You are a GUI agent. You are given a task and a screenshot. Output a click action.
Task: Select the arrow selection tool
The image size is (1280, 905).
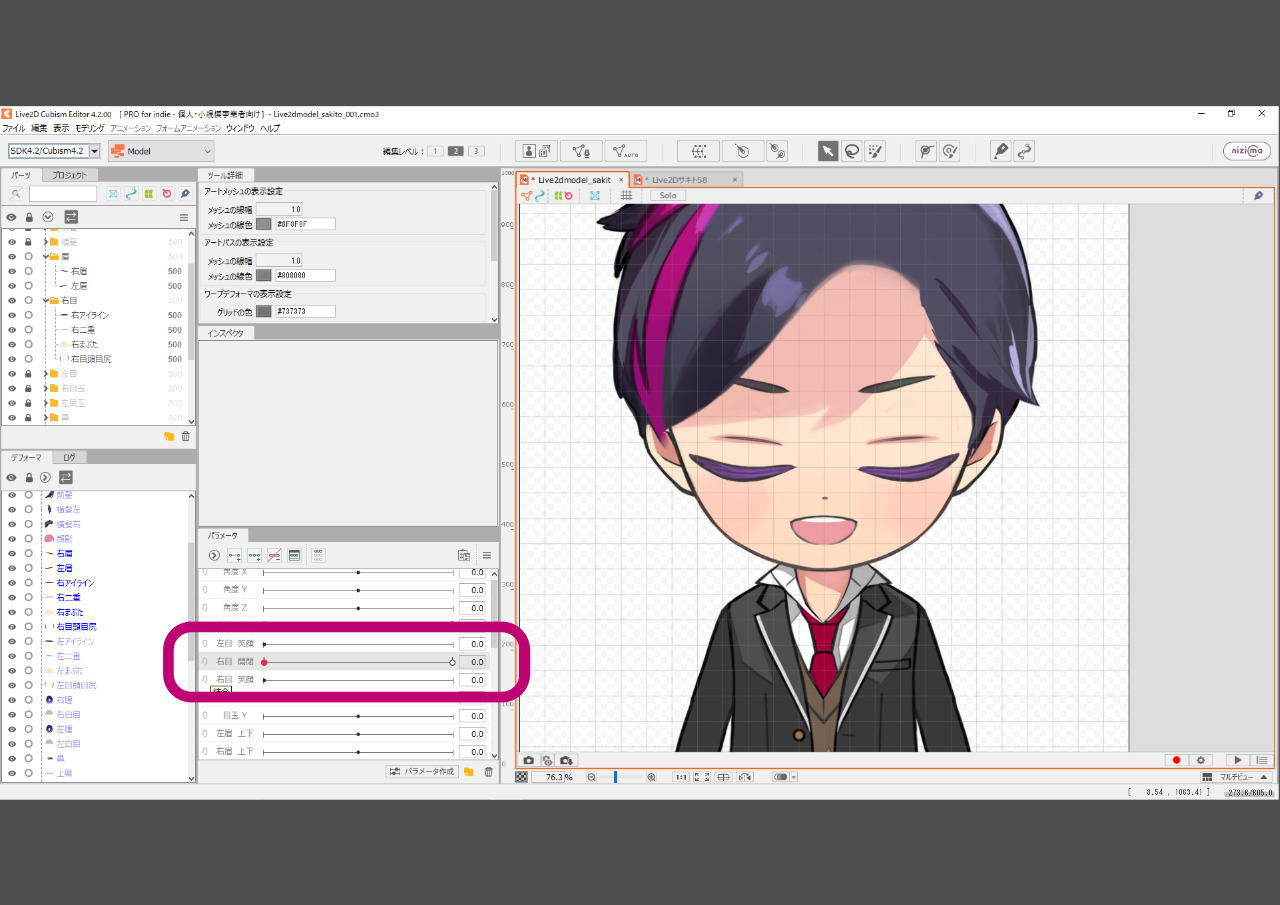pyautogui.click(x=828, y=151)
